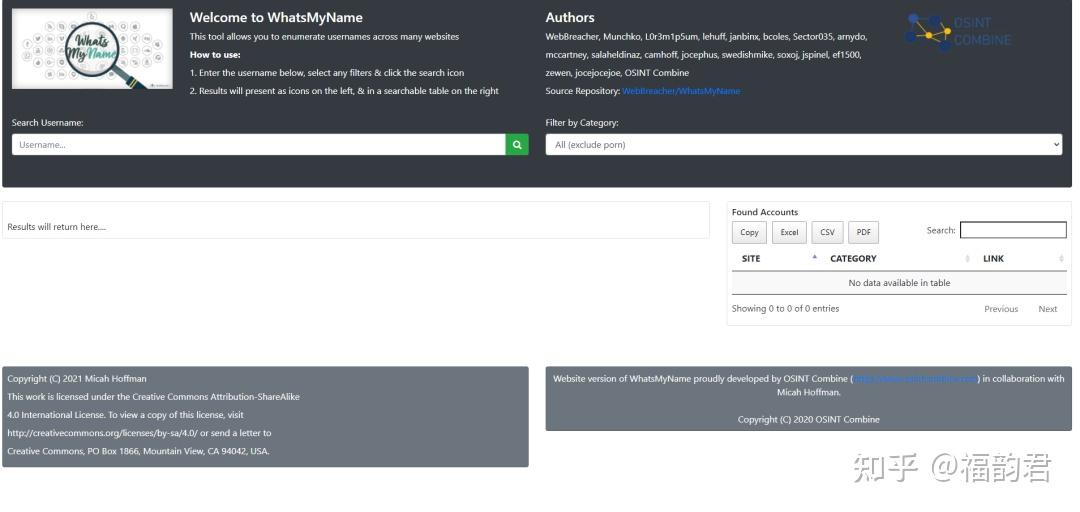Open the Filter by Category dropdown
Screen dimensions: 1080x512
(803, 145)
